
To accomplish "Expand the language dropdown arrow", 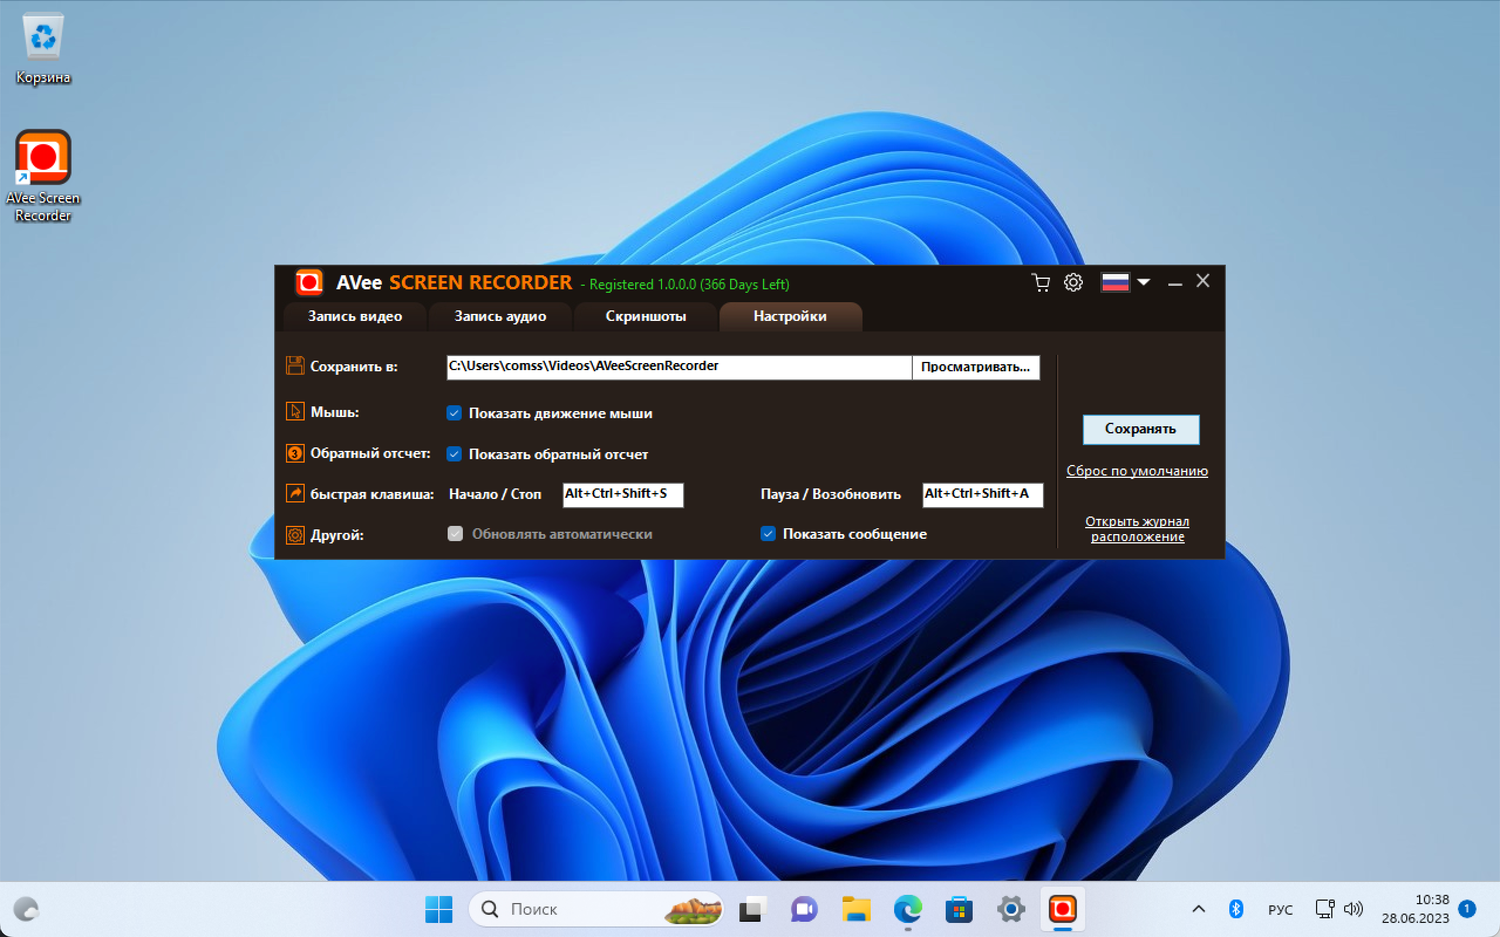I will pos(1143,283).
